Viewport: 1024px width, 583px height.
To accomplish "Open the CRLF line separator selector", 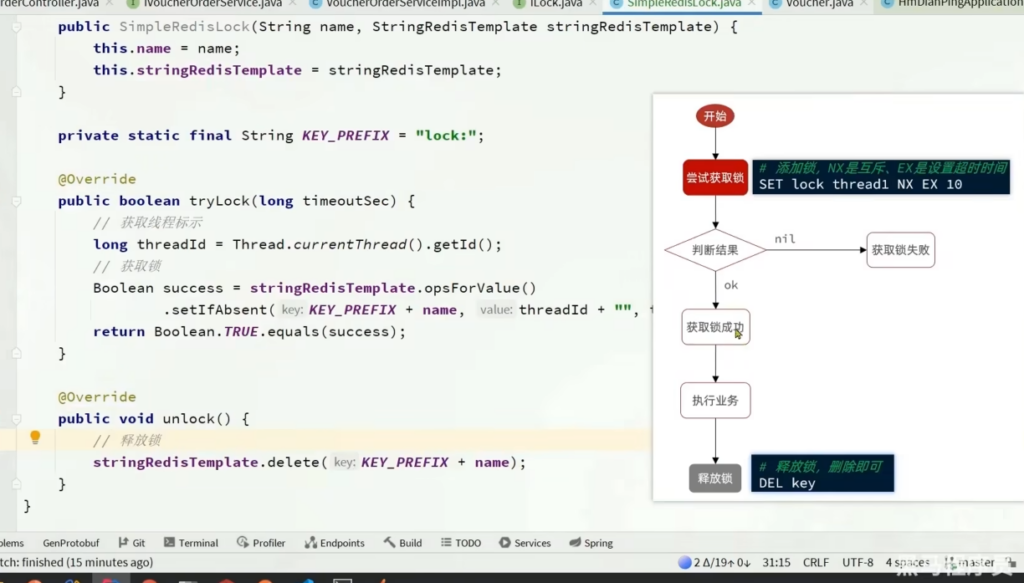I will pos(815,563).
